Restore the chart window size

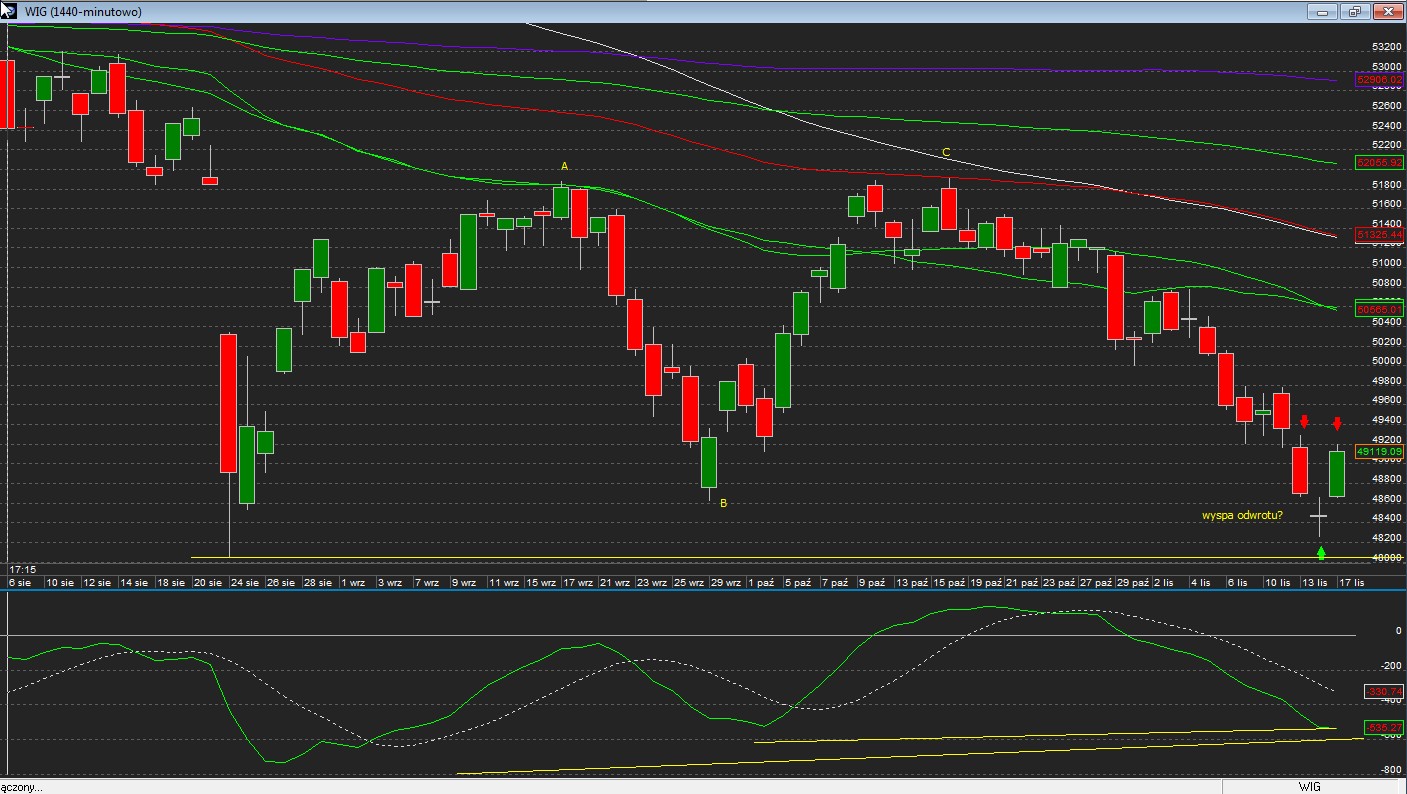coord(1355,12)
